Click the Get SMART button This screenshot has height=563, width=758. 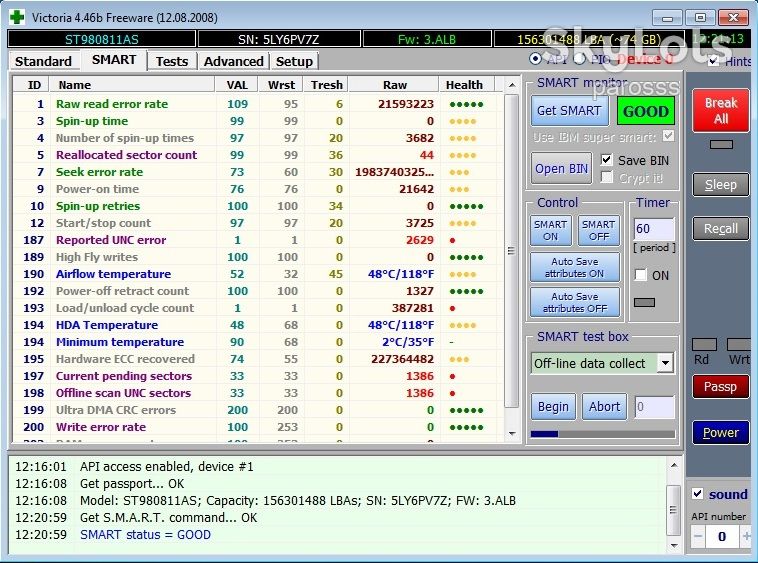click(x=569, y=111)
